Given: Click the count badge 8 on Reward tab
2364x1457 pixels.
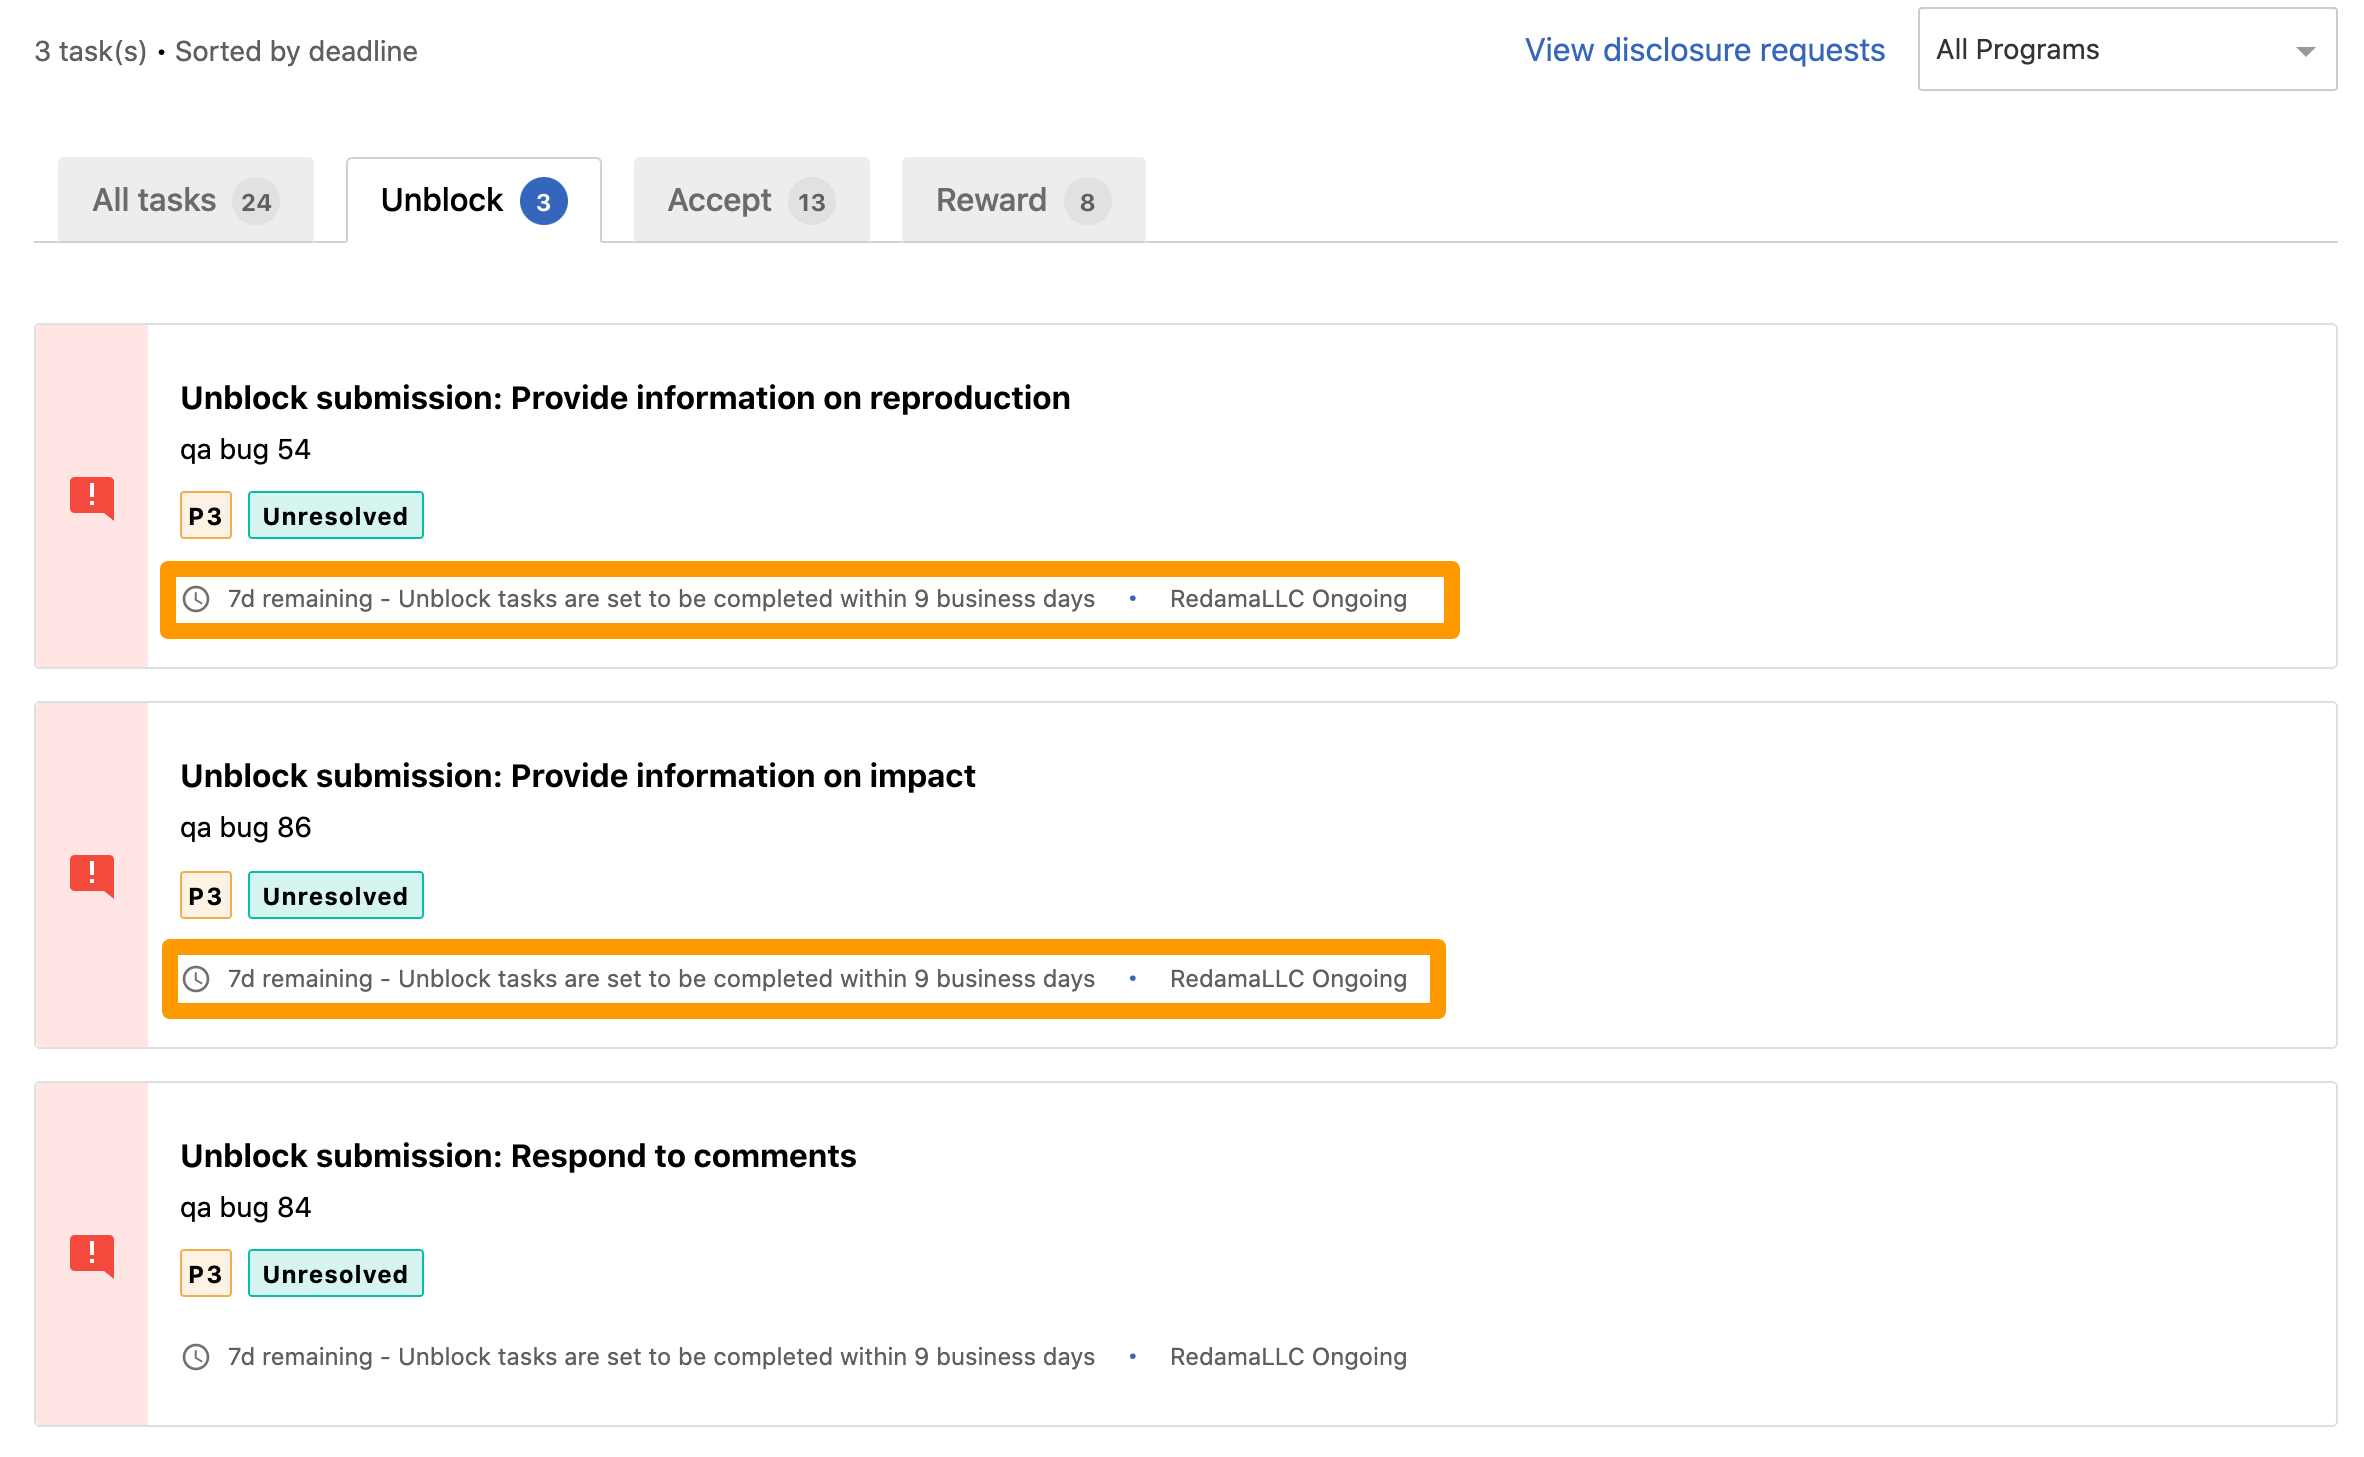Looking at the screenshot, I should tap(1088, 202).
